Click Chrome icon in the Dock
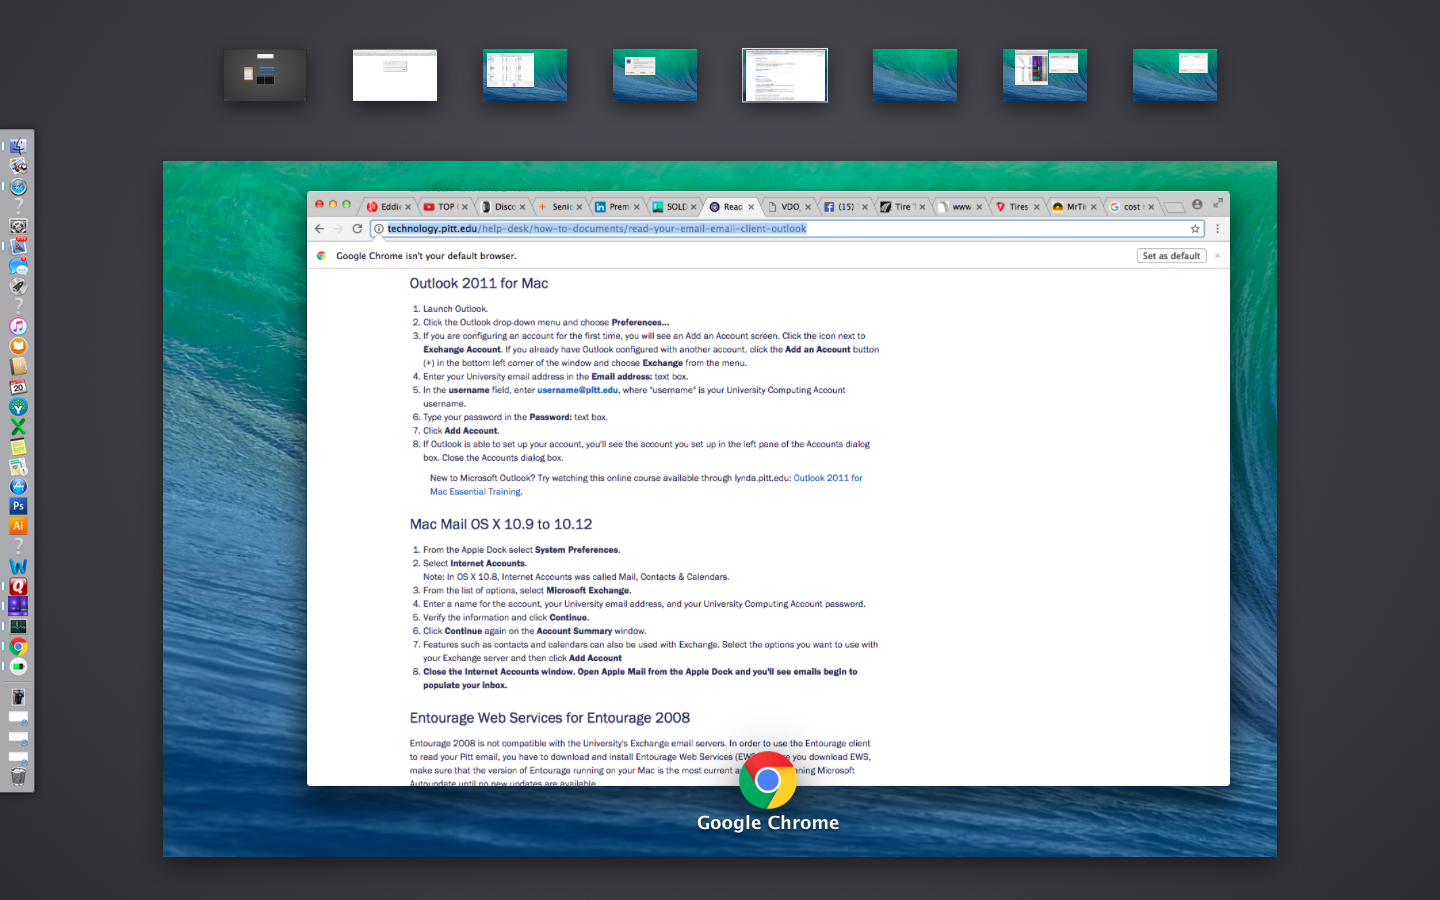This screenshot has height=900, width=1440. [18, 646]
